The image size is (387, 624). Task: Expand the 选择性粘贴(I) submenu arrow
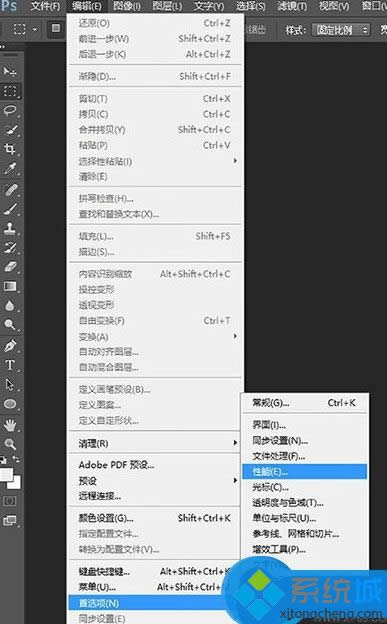(x=235, y=161)
